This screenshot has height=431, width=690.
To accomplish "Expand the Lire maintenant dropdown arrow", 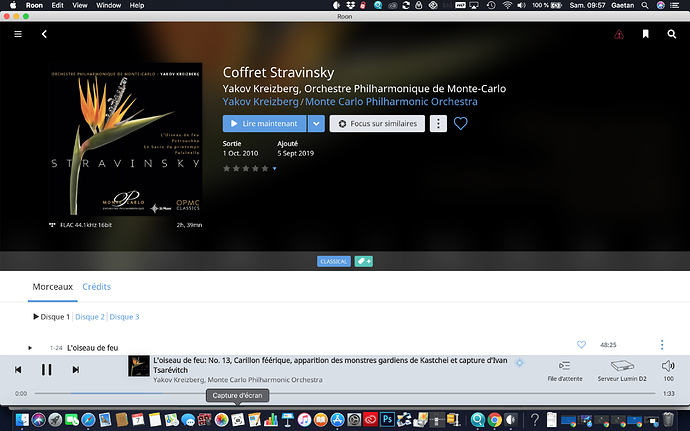I will point(316,124).
